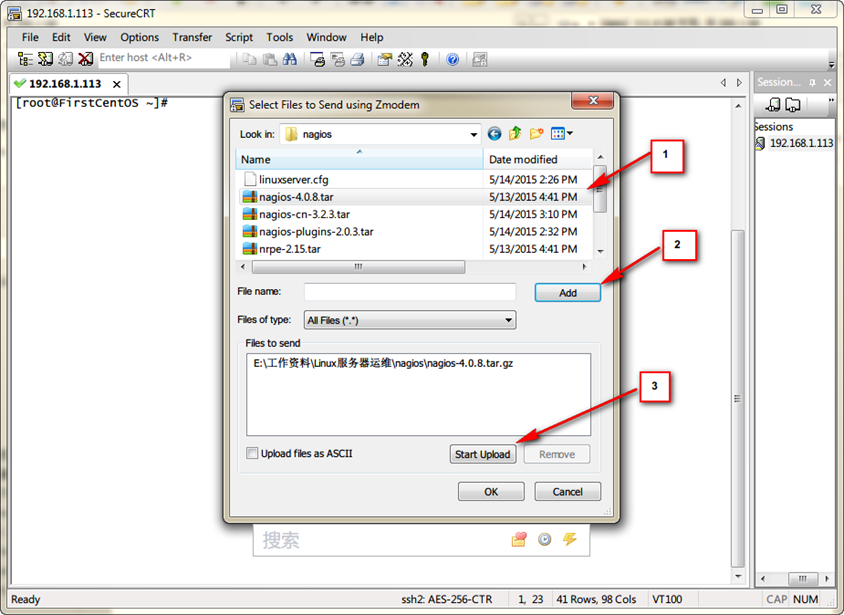Click the disabled Remove button

557,454
